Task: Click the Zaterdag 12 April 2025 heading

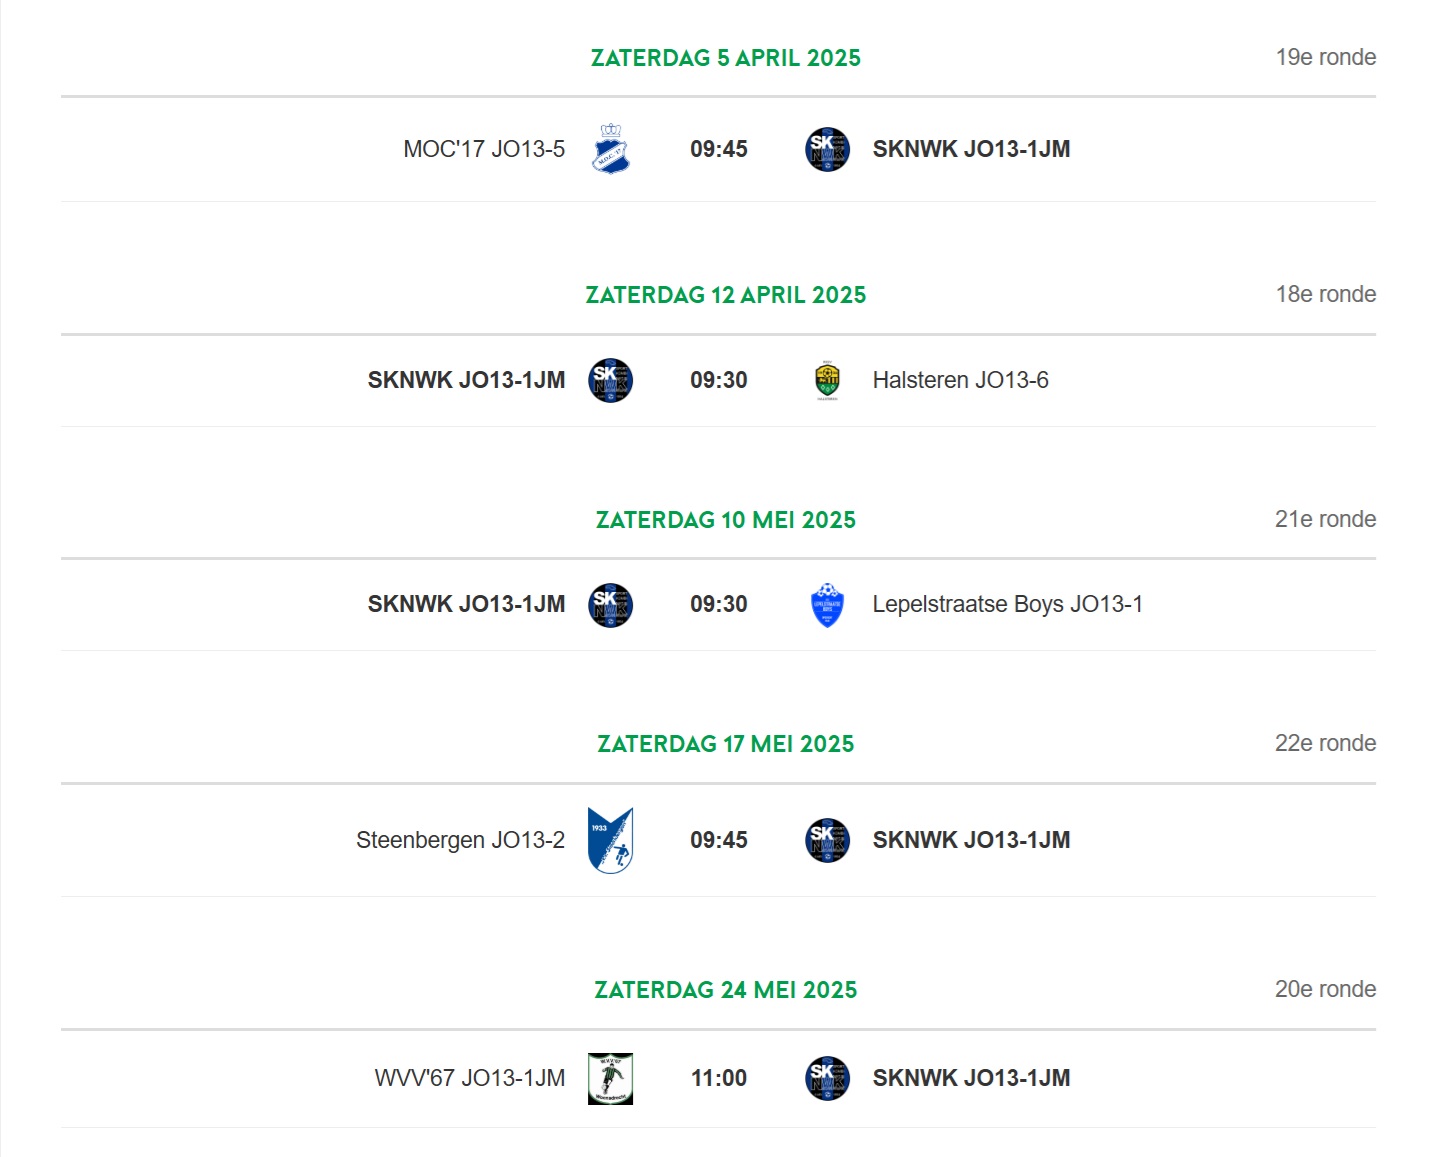Action: pos(725,295)
